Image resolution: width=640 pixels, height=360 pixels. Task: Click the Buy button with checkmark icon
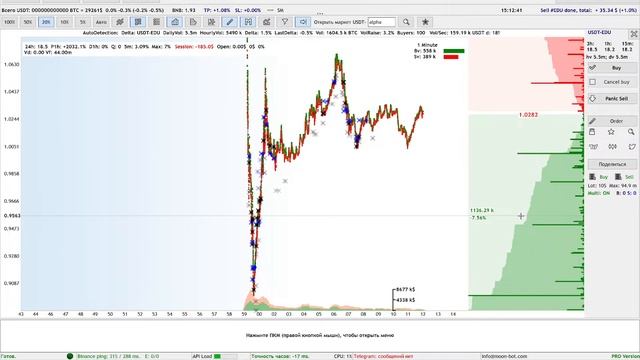(612, 68)
